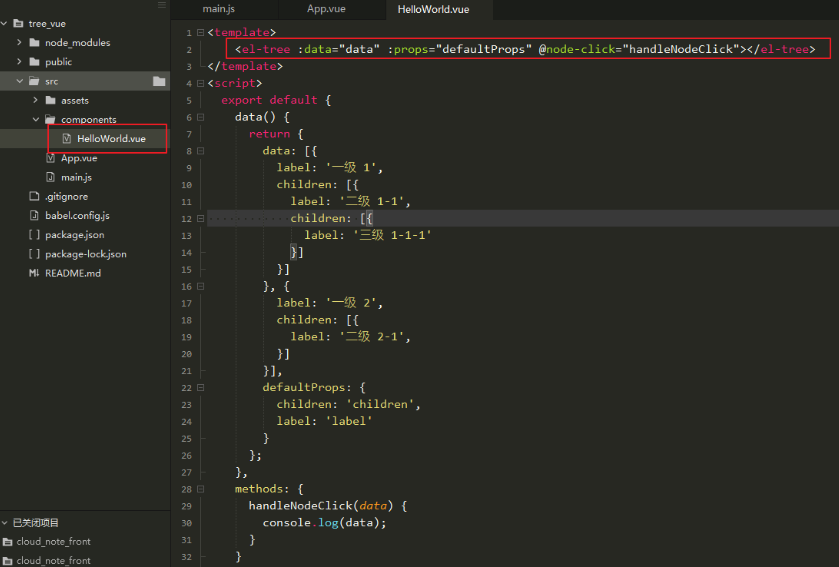This screenshot has height=567, width=839.
Task: Click the src open-folder icon
Action: point(34,81)
